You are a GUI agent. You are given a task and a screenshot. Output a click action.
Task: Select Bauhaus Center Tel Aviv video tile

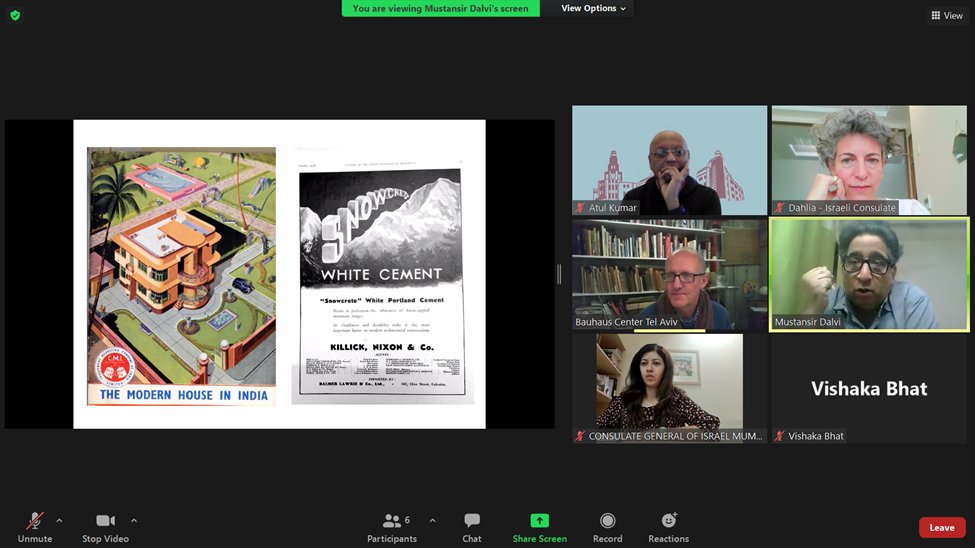pyautogui.click(x=669, y=274)
